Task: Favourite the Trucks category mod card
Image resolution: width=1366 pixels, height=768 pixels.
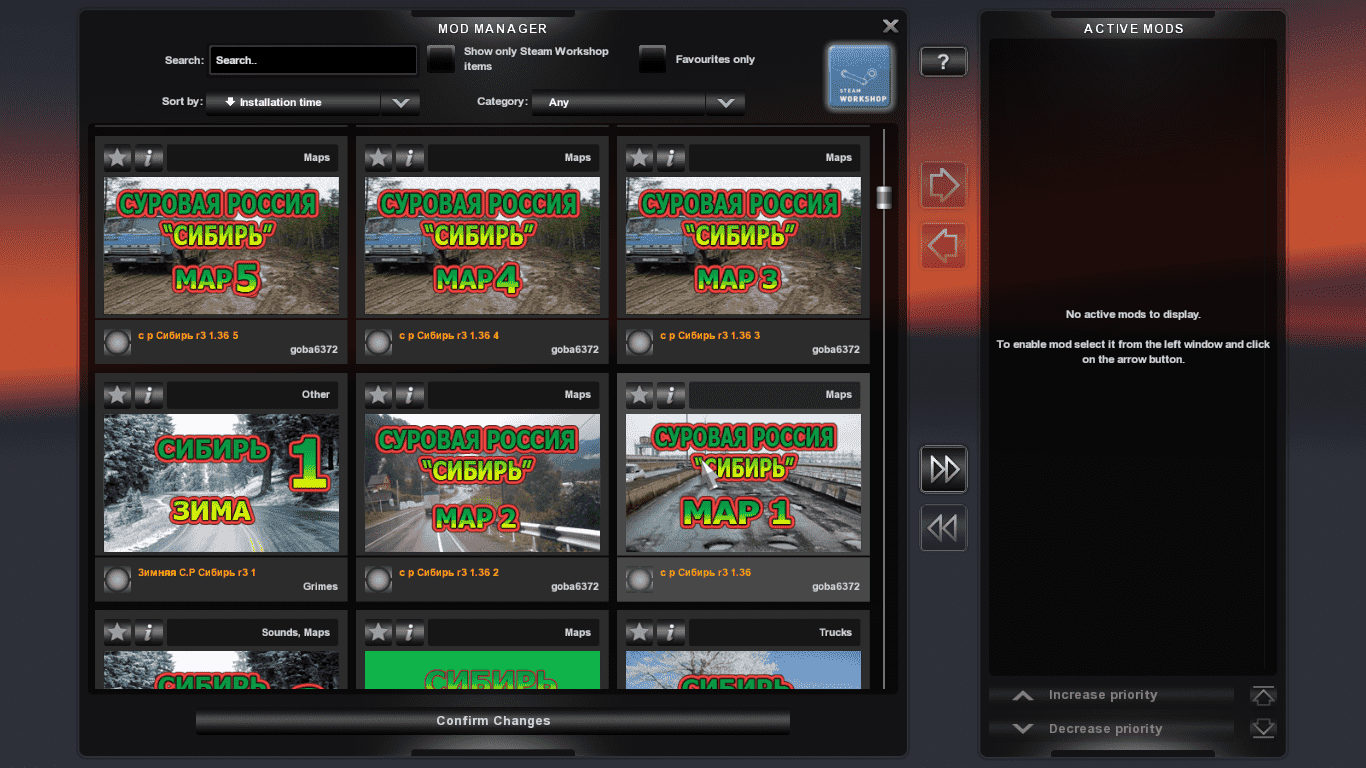Action: click(640, 632)
